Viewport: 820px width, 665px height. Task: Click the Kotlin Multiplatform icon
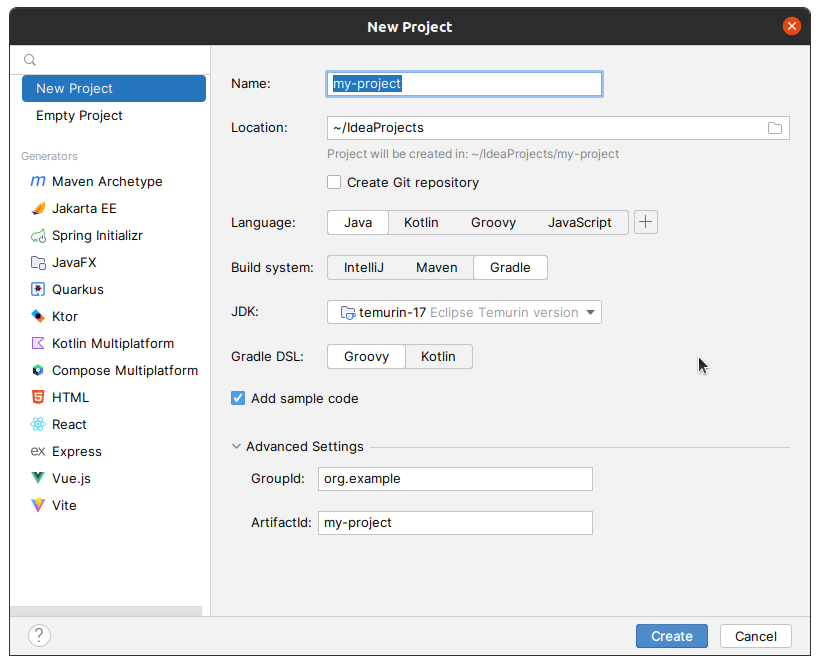tap(38, 343)
